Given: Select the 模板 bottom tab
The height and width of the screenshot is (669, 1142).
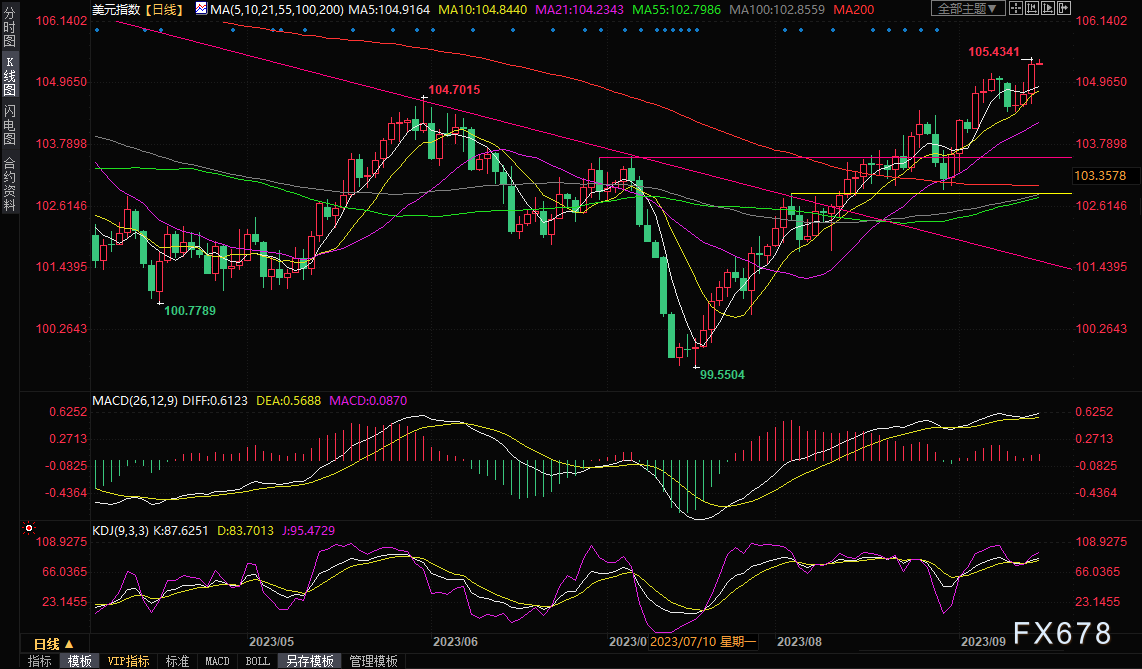Looking at the screenshot, I should point(79,661).
